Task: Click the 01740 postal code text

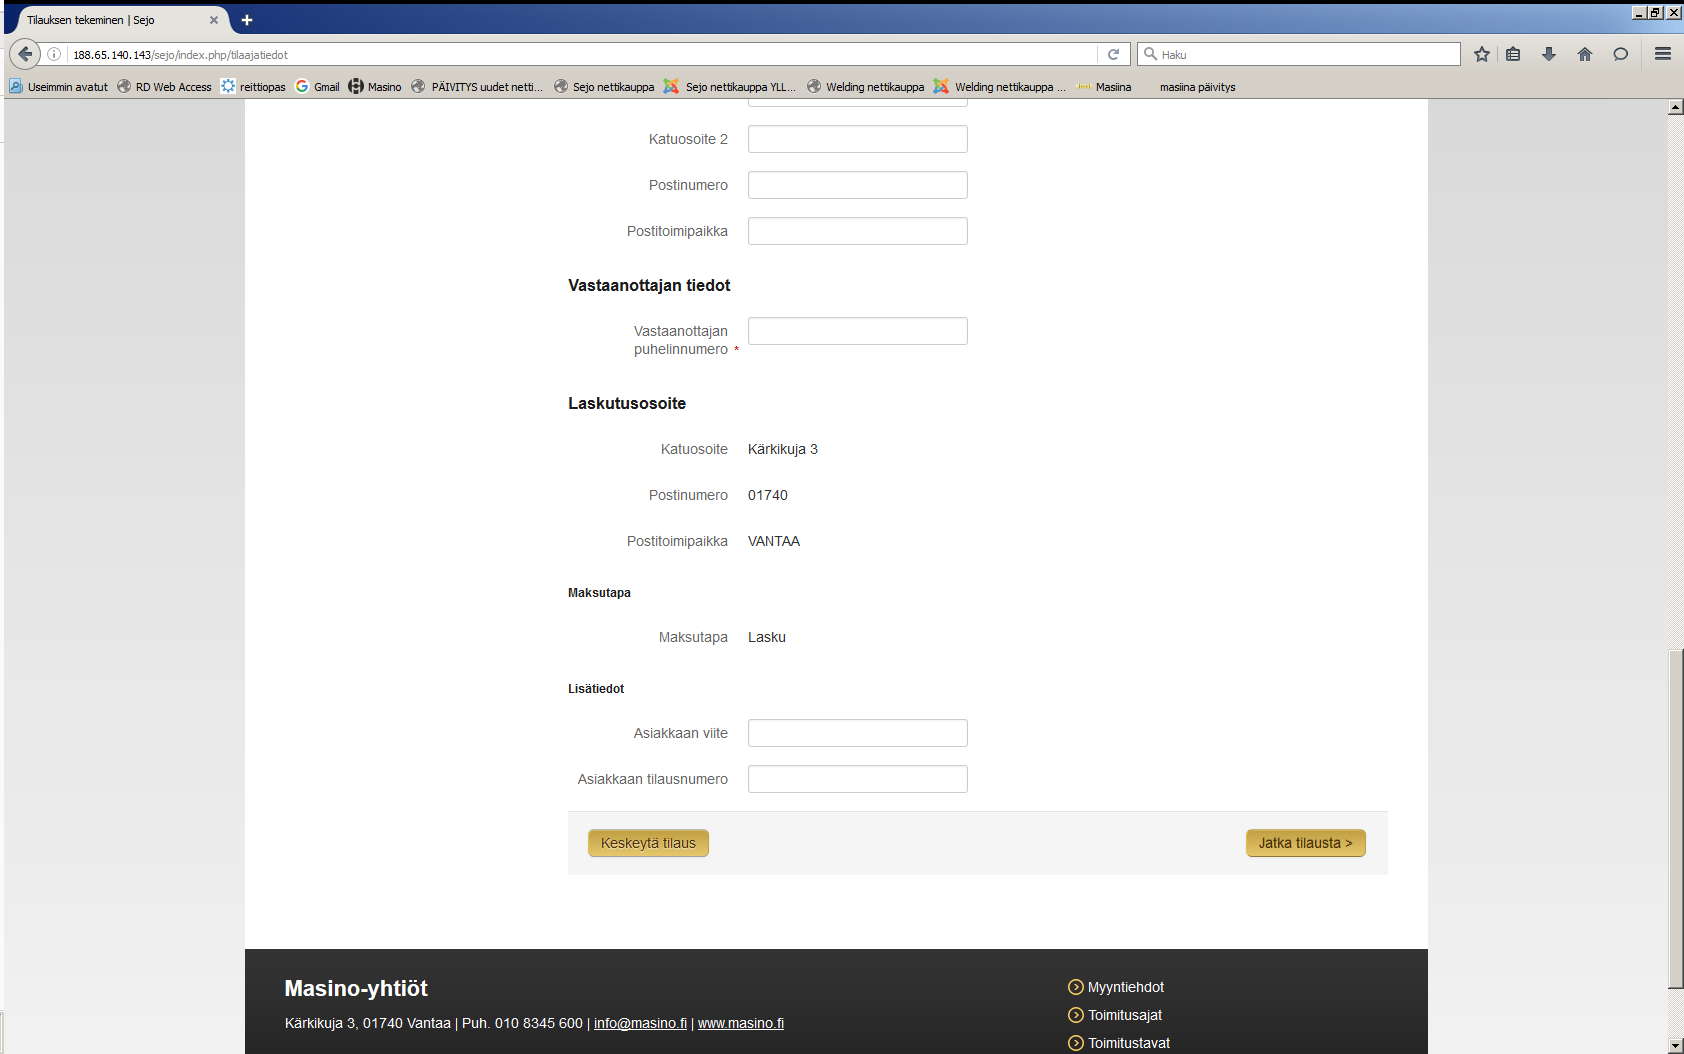Action: tap(768, 495)
